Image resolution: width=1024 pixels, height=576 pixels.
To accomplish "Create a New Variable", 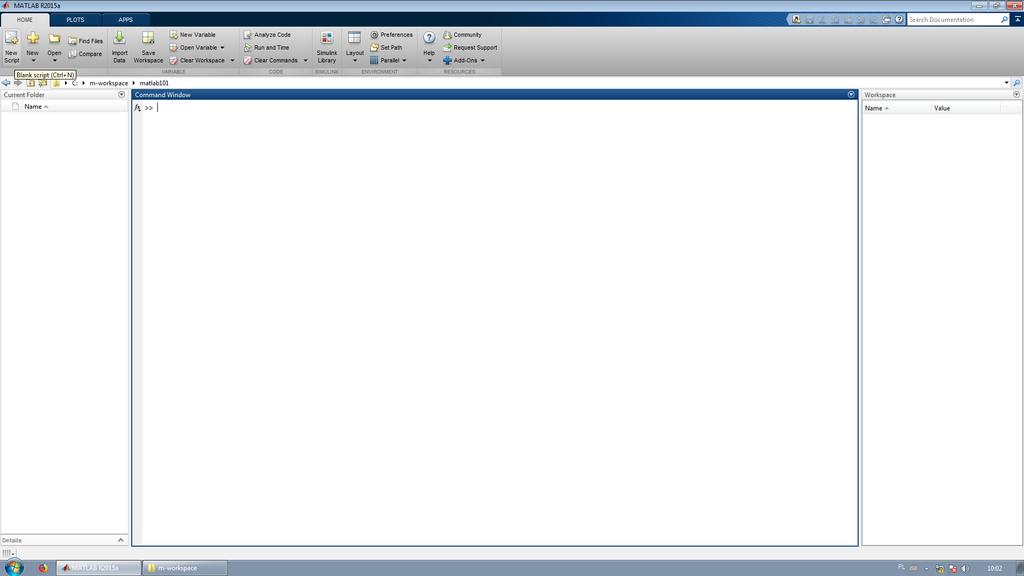I will point(193,35).
